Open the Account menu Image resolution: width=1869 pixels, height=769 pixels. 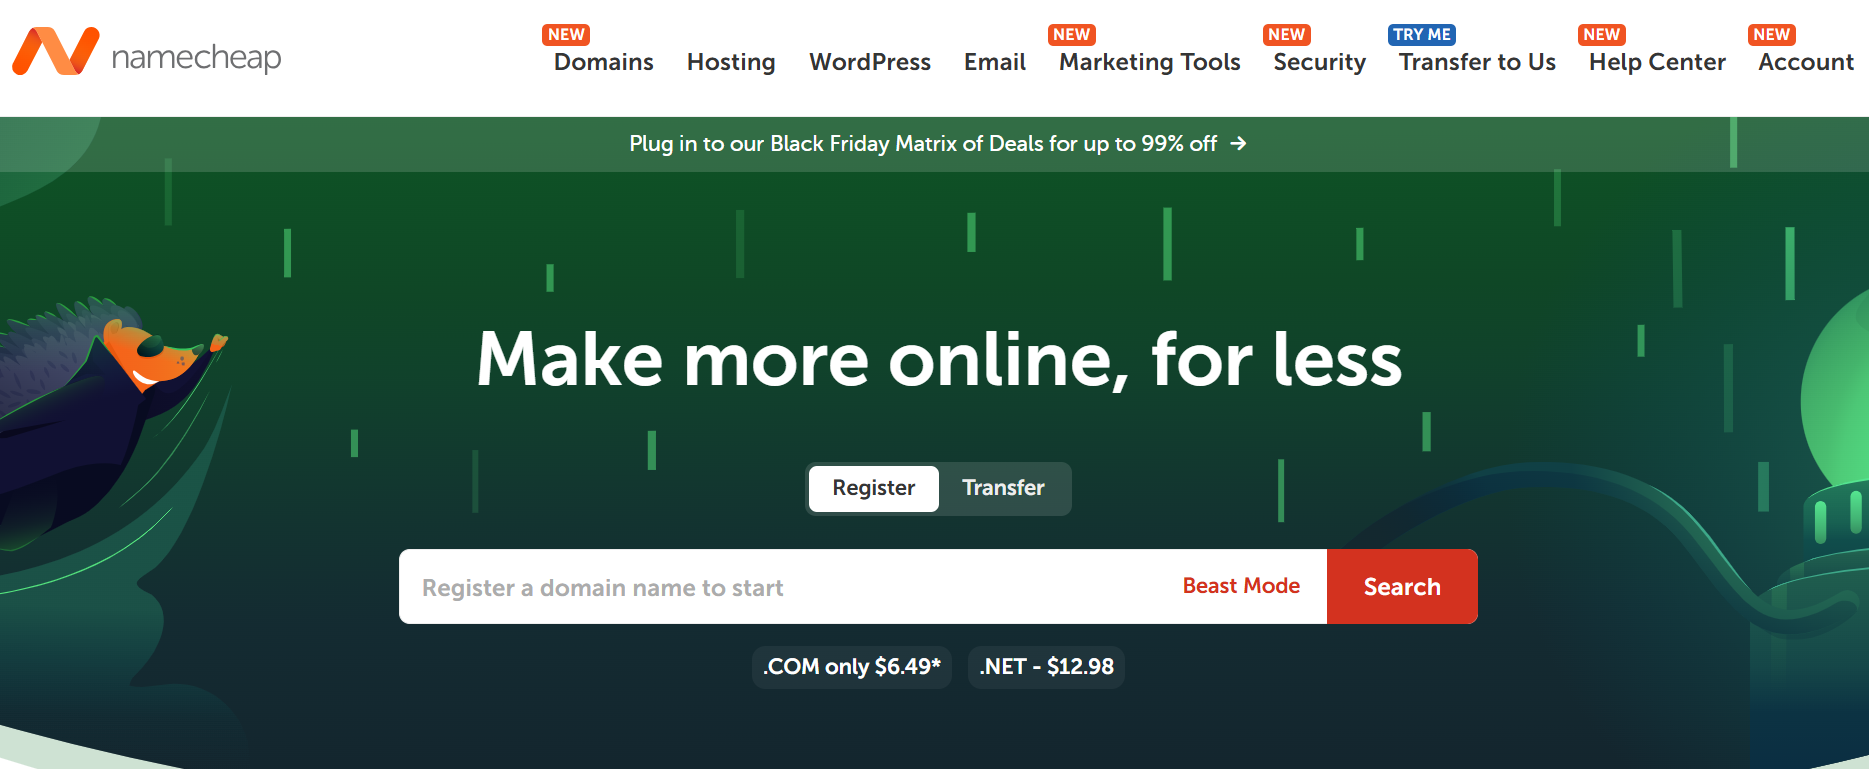(1806, 62)
